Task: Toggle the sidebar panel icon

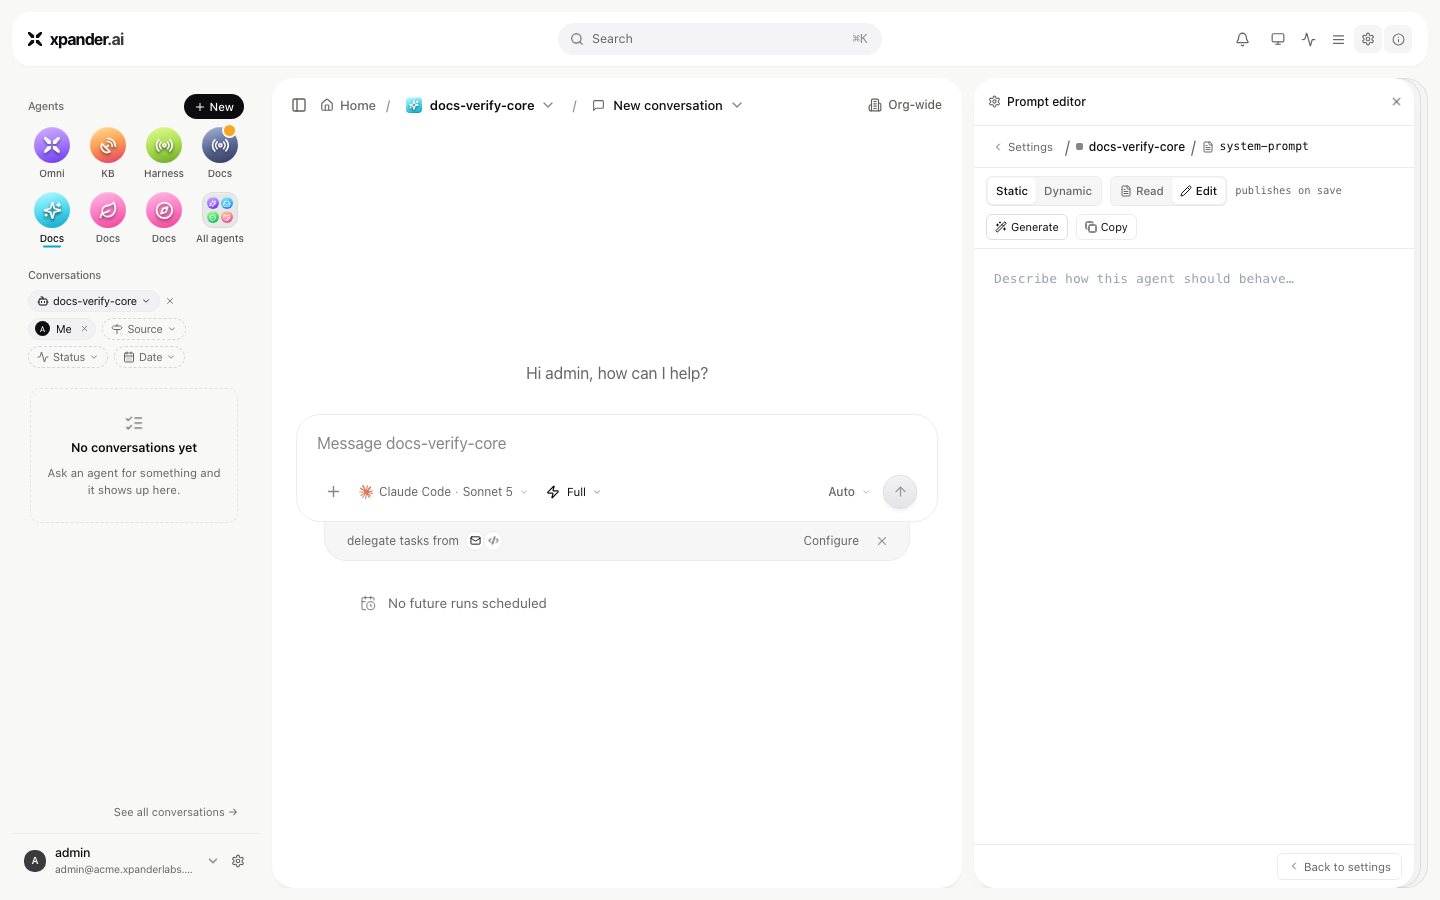Action: pos(299,105)
